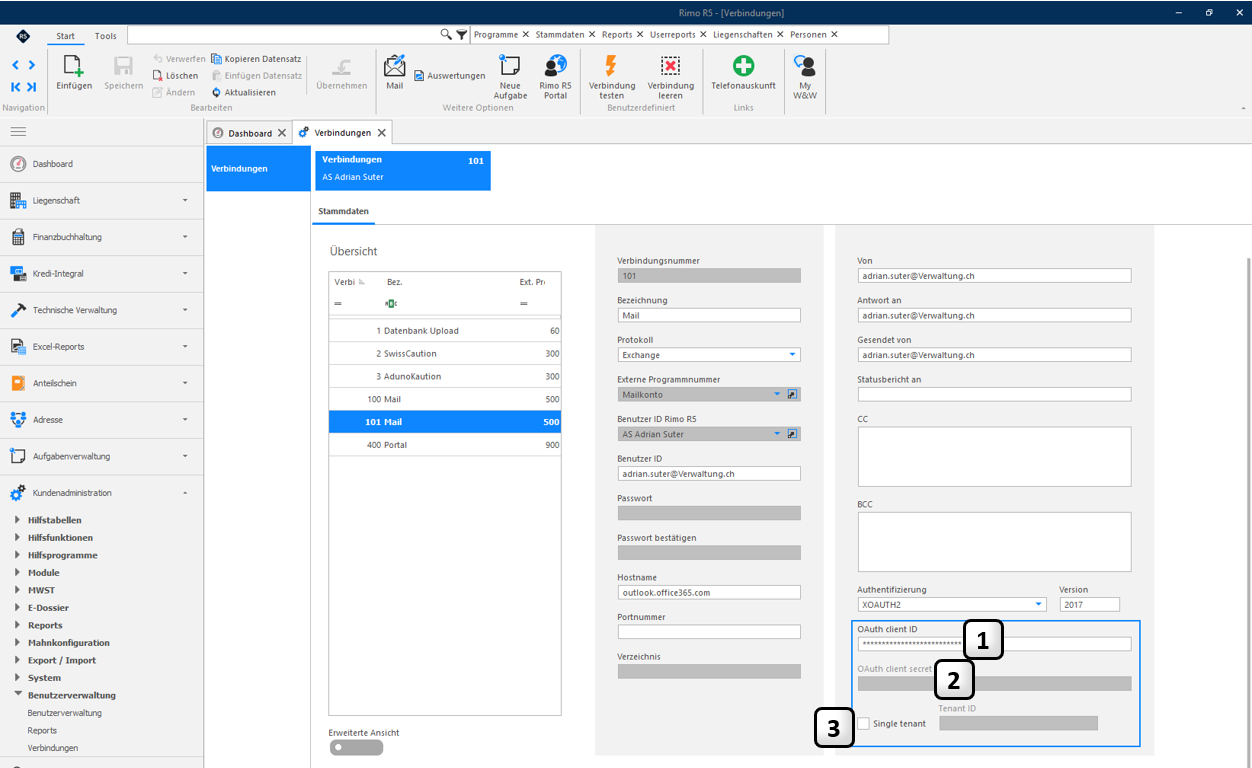
Task: Click the OAuth client ID field
Action: point(994,644)
